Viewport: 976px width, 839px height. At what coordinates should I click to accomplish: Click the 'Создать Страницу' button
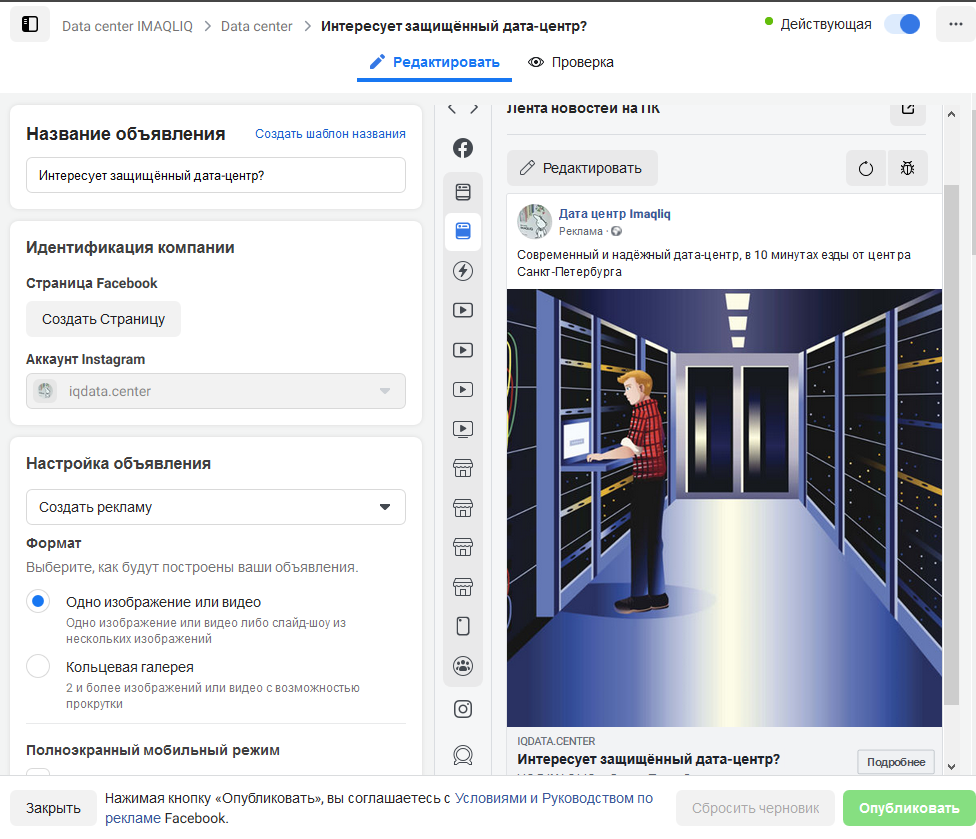(x=104, y=319)
